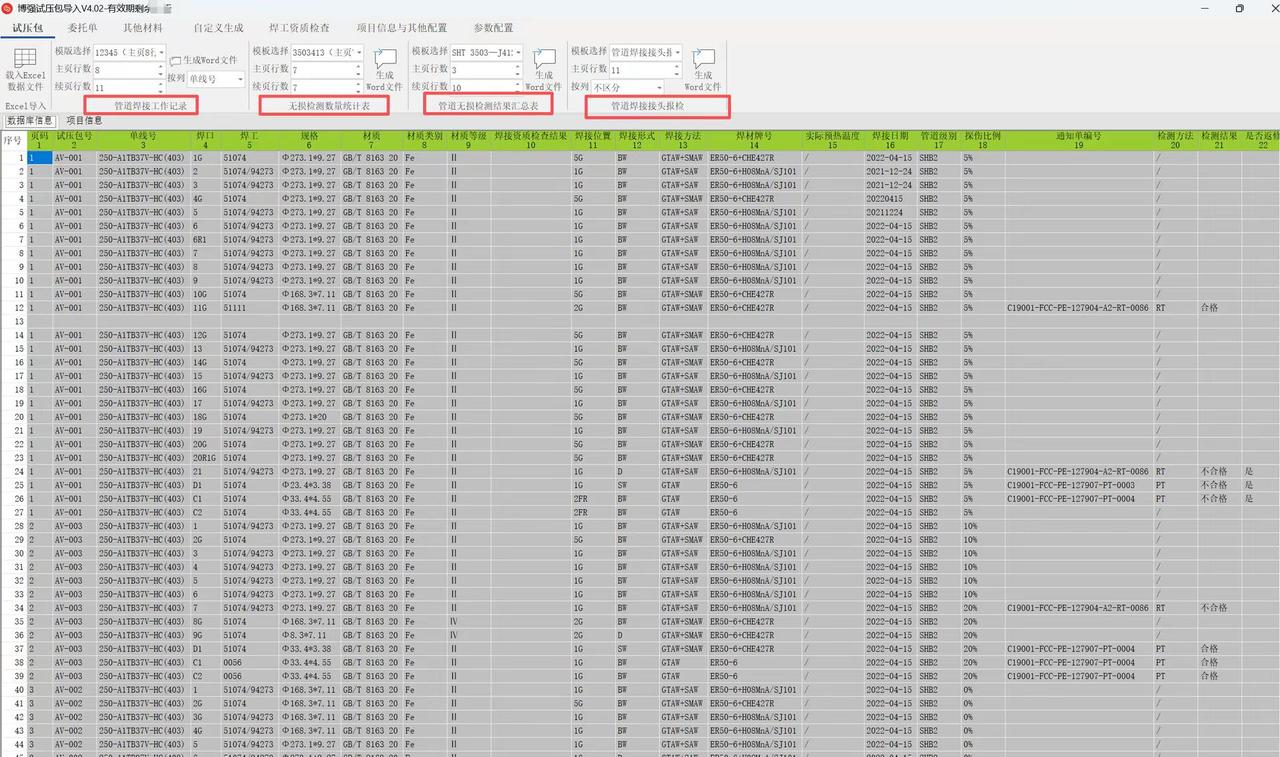Screen dimensions: 1280x757
Task: Select the 数据库信息 sub-tab
Action: pyautogui.click(x=30, y=120)
